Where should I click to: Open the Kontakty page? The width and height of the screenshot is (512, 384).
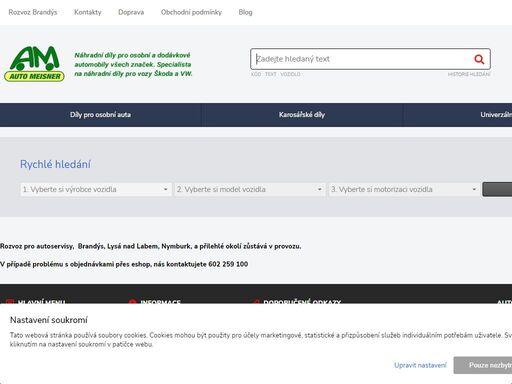88,12
